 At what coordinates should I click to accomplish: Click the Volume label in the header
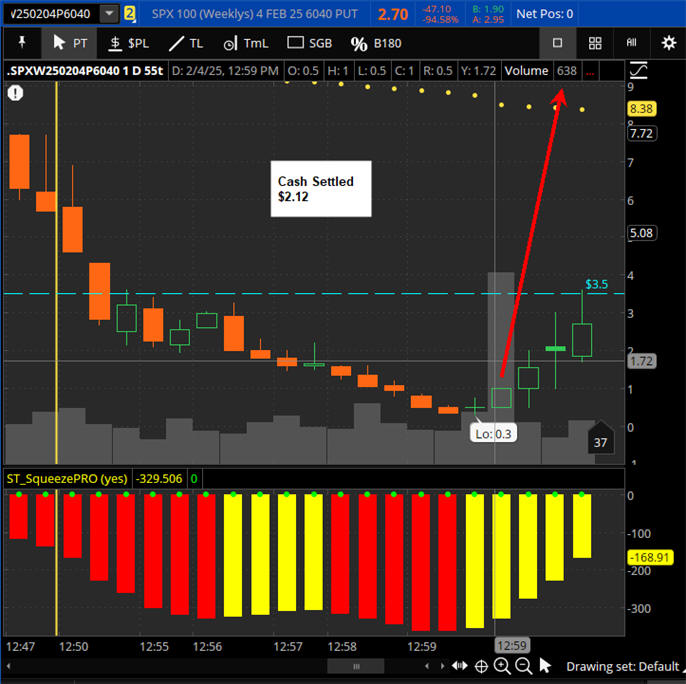click(x=526, y=71)
